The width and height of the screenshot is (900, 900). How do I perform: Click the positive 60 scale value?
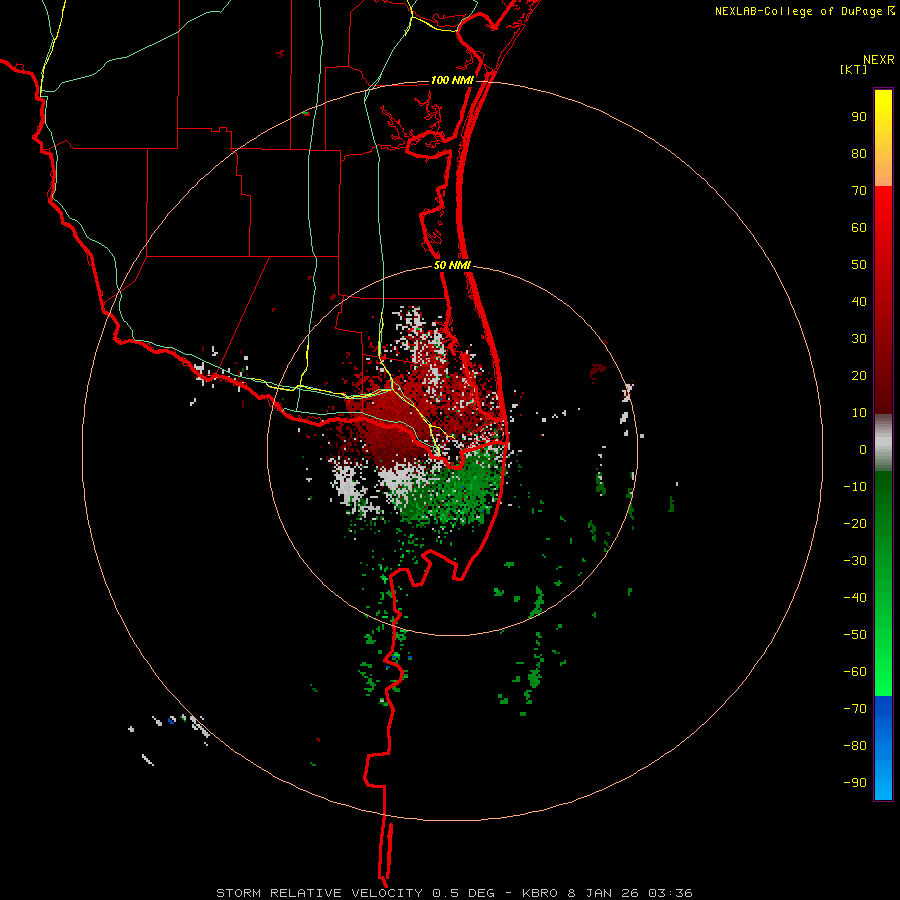point(859,228)
